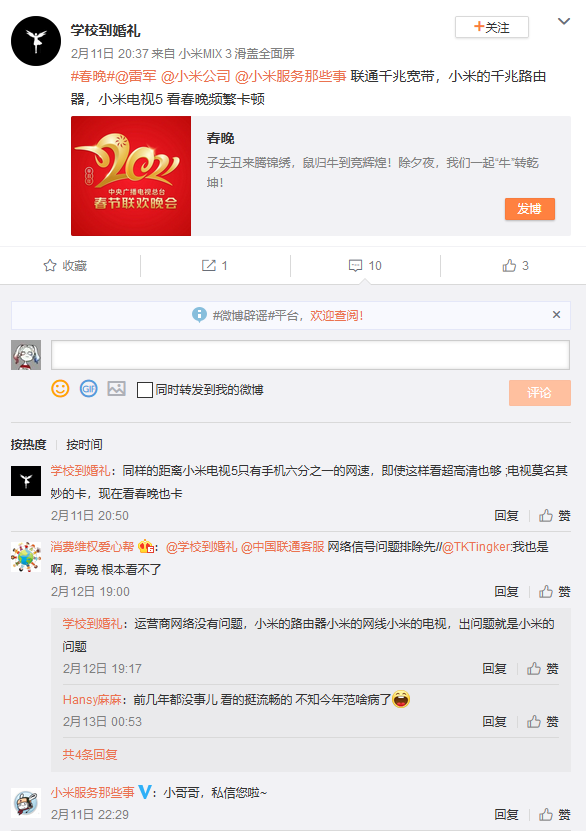Click the orange 发博 button
This screenshot has height=831, width=586.
coord(530,209)
